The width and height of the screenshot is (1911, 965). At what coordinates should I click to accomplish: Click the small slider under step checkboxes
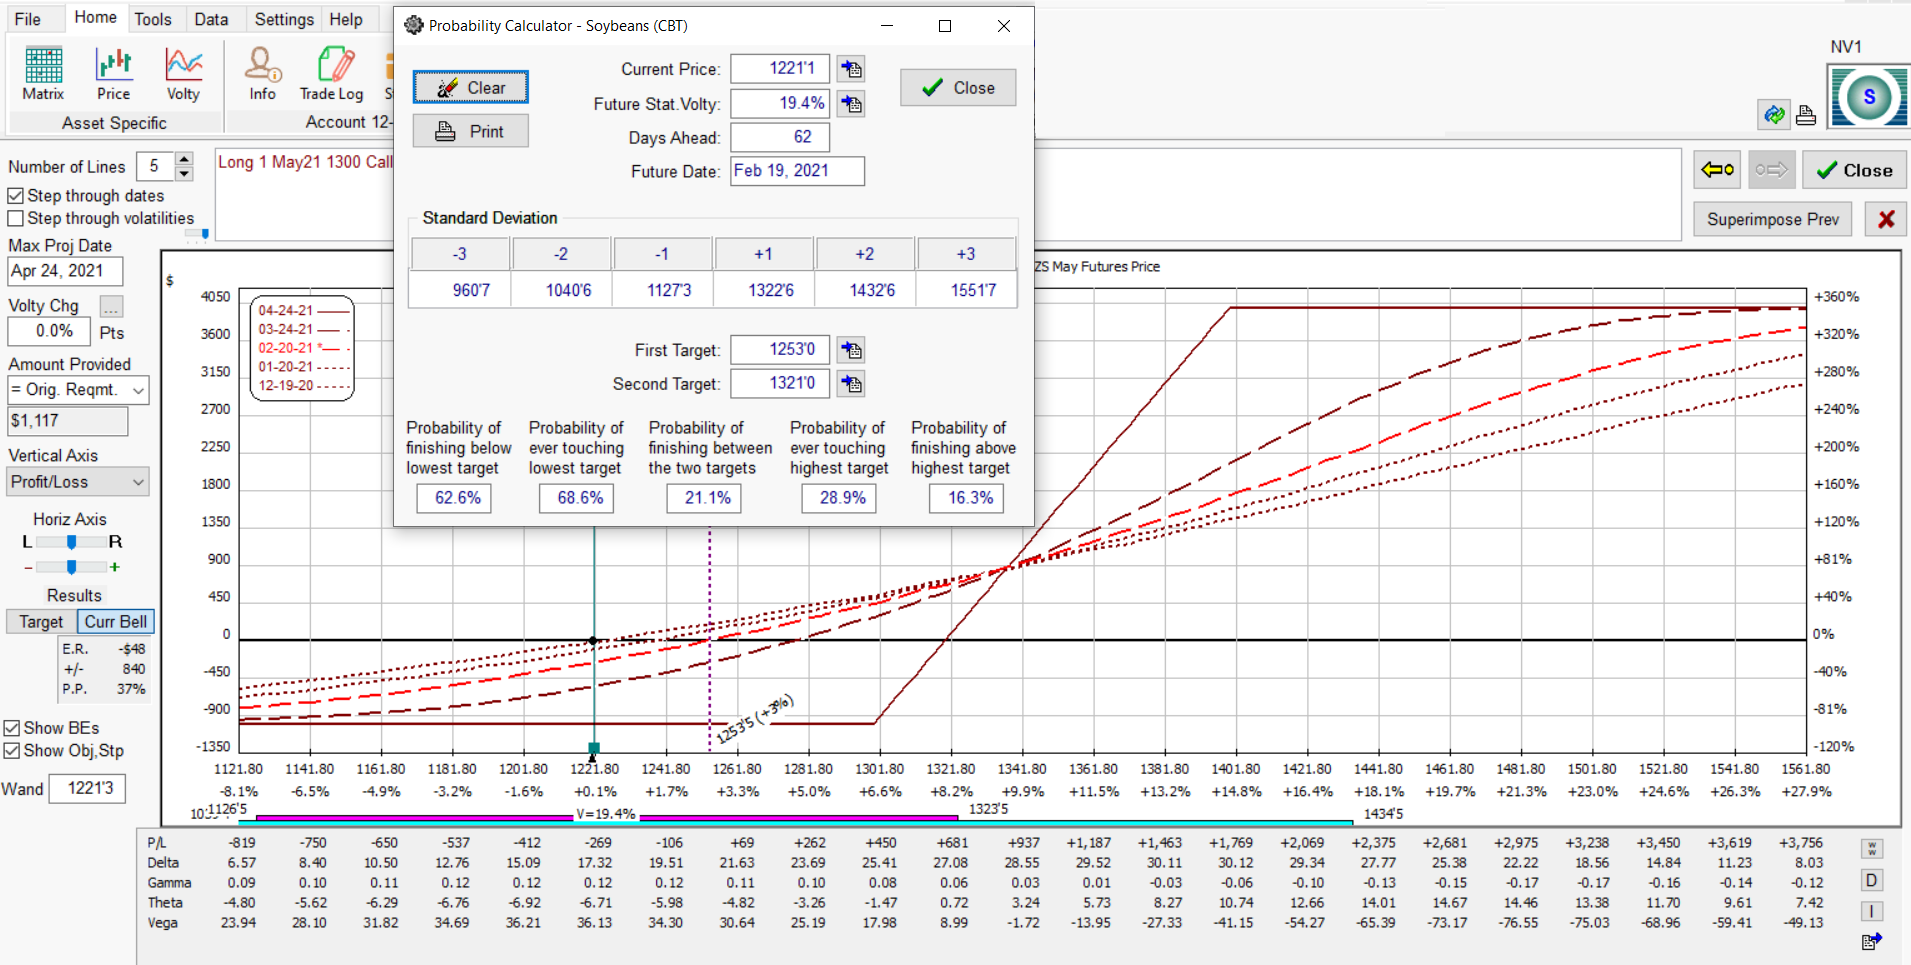point(198,234)
